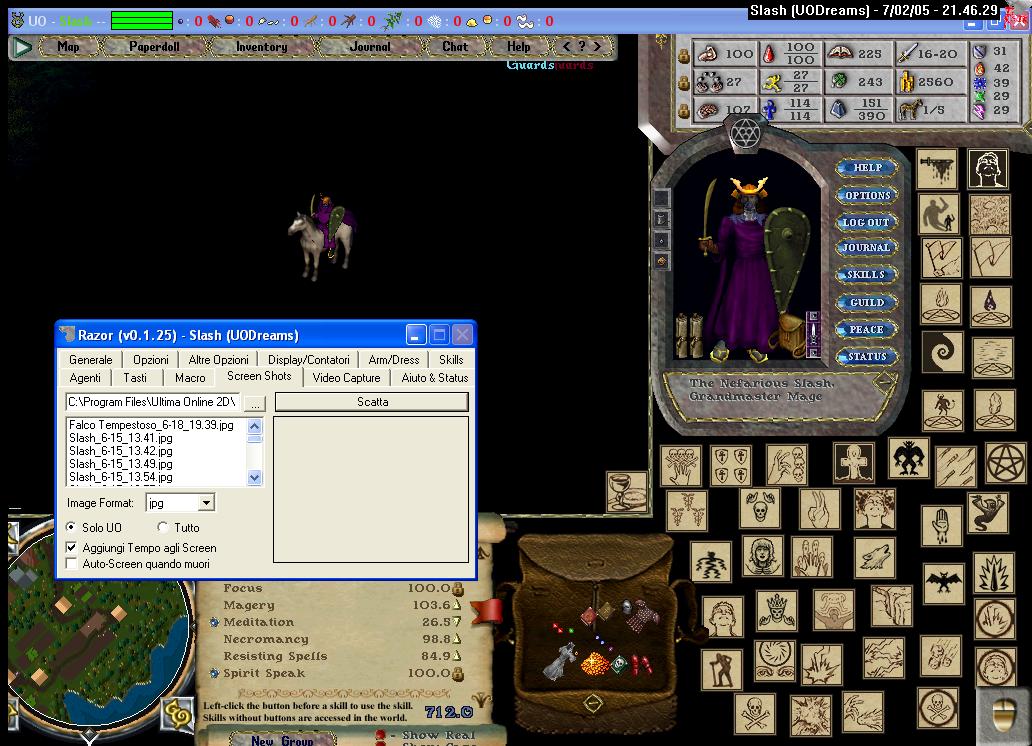Viewport: 1032px width, 746px height.
Task: Click the spiral vortex spell icon
Action: click(x=942, y=352)
